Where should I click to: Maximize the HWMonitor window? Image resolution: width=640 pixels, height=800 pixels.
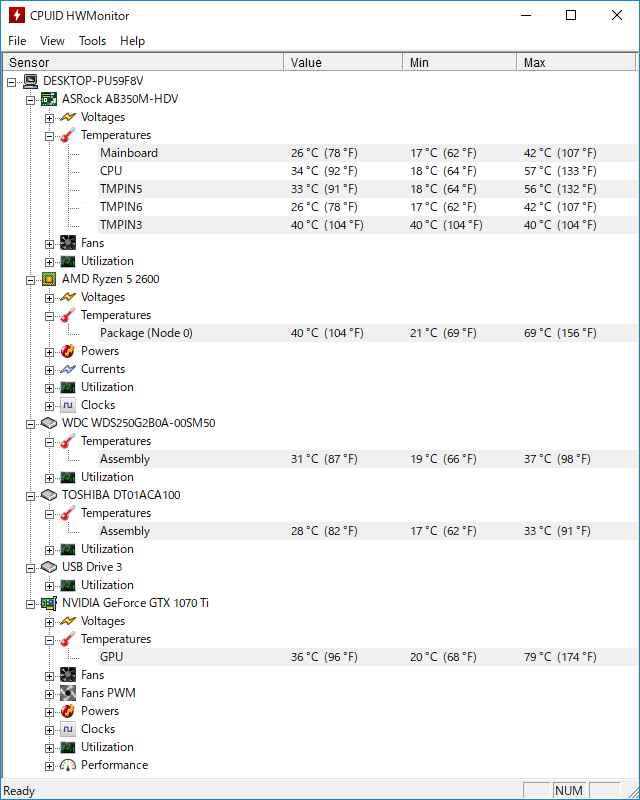click(571, 15)
